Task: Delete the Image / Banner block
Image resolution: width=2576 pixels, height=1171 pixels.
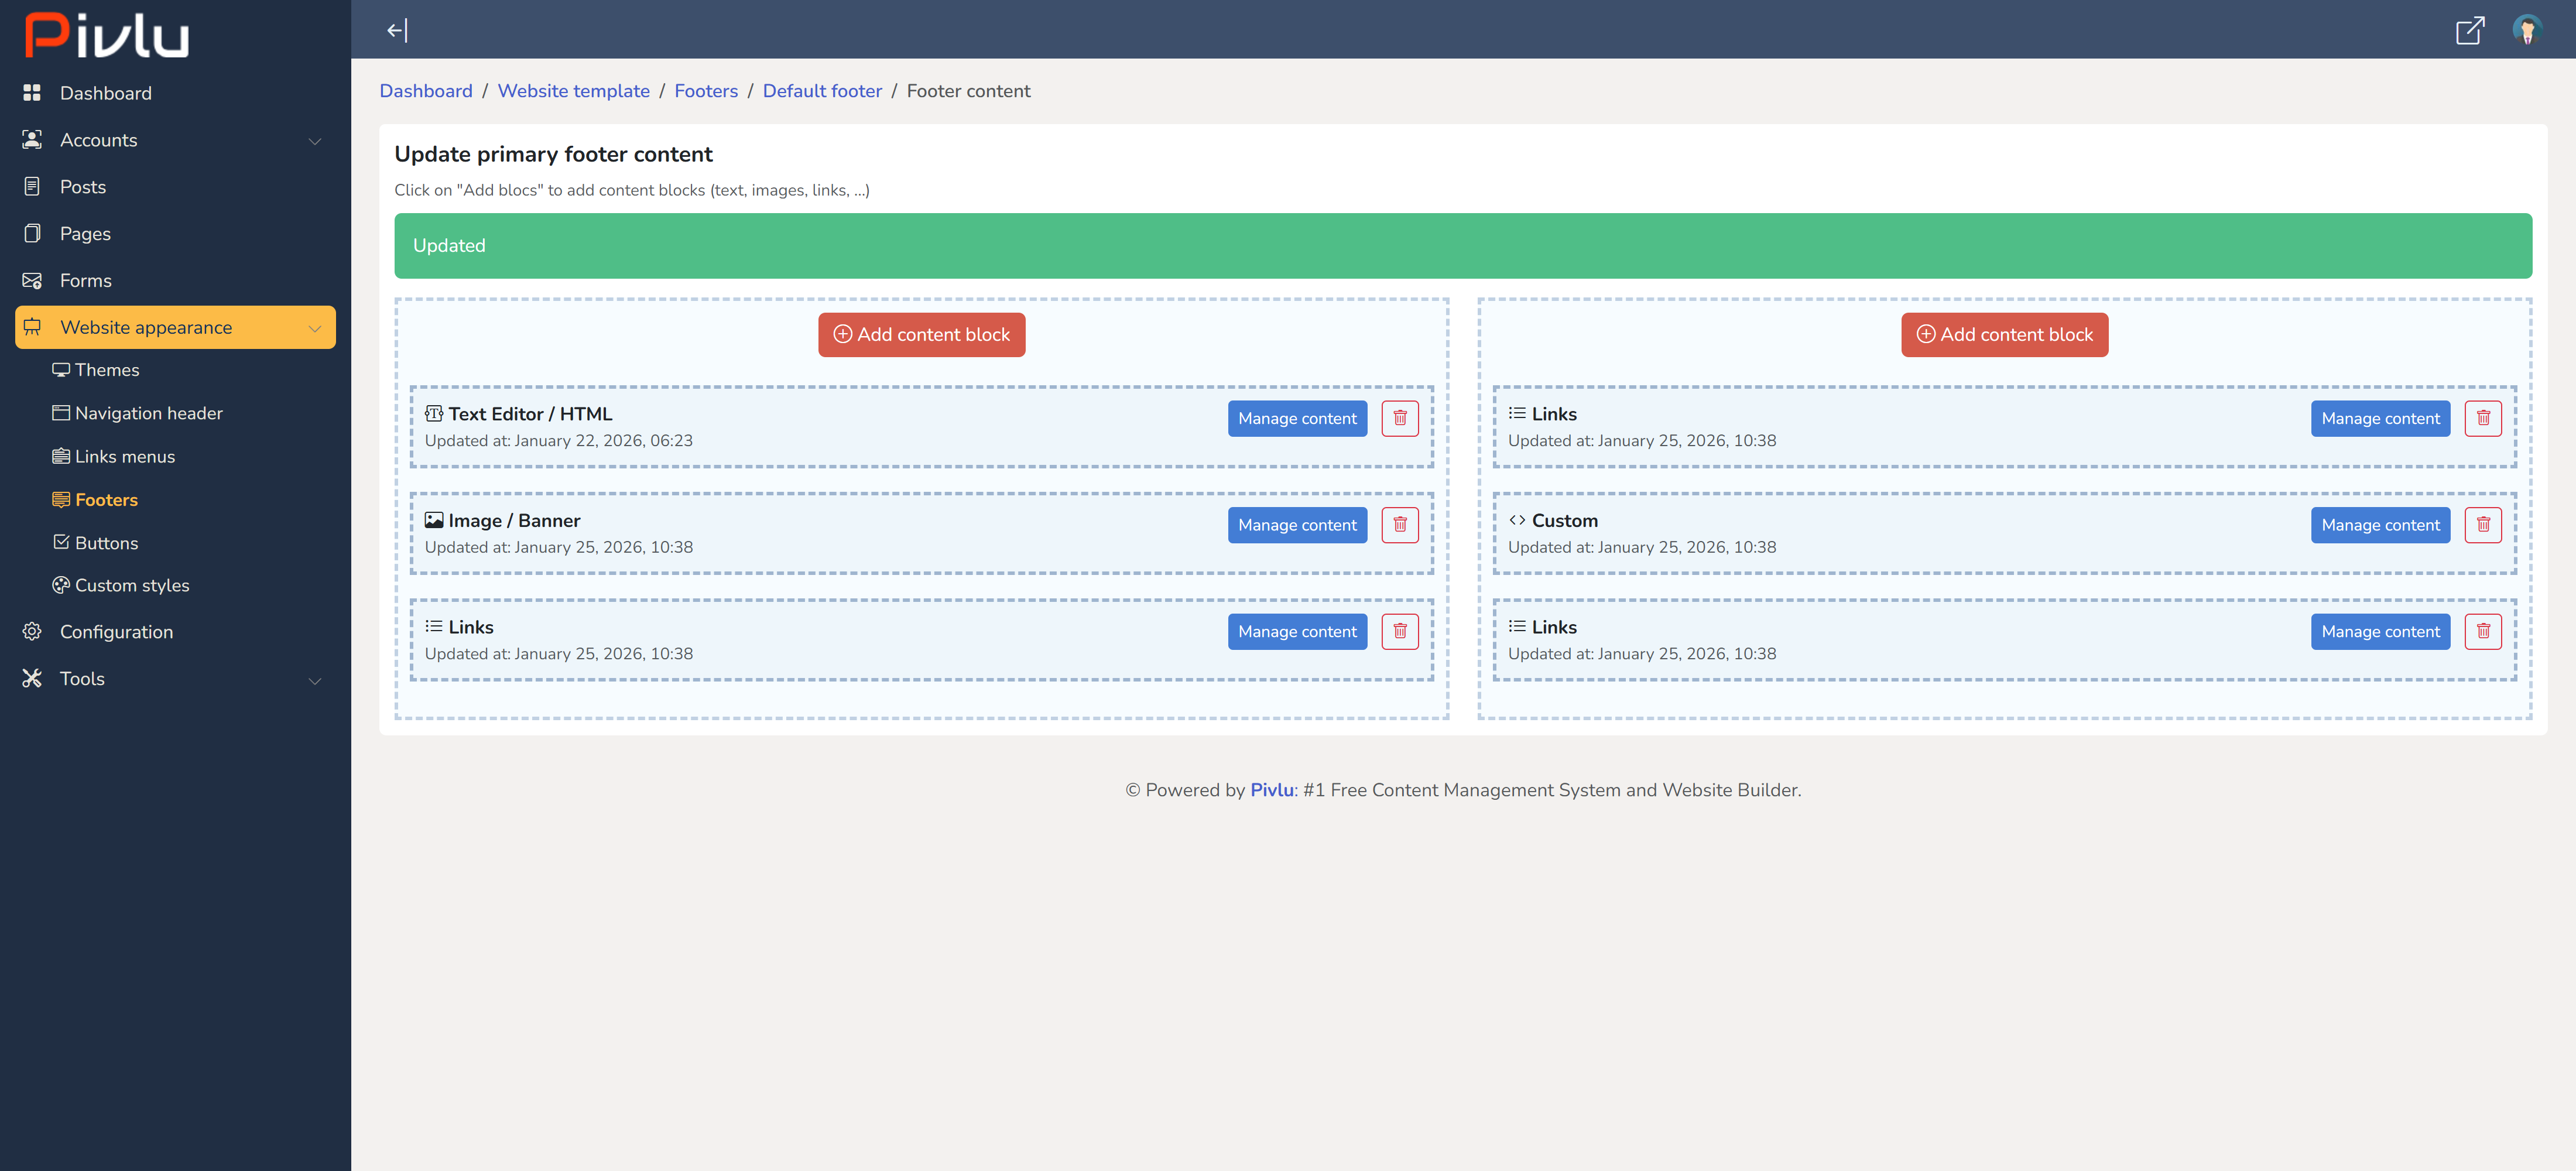Action: [1400, 524]
